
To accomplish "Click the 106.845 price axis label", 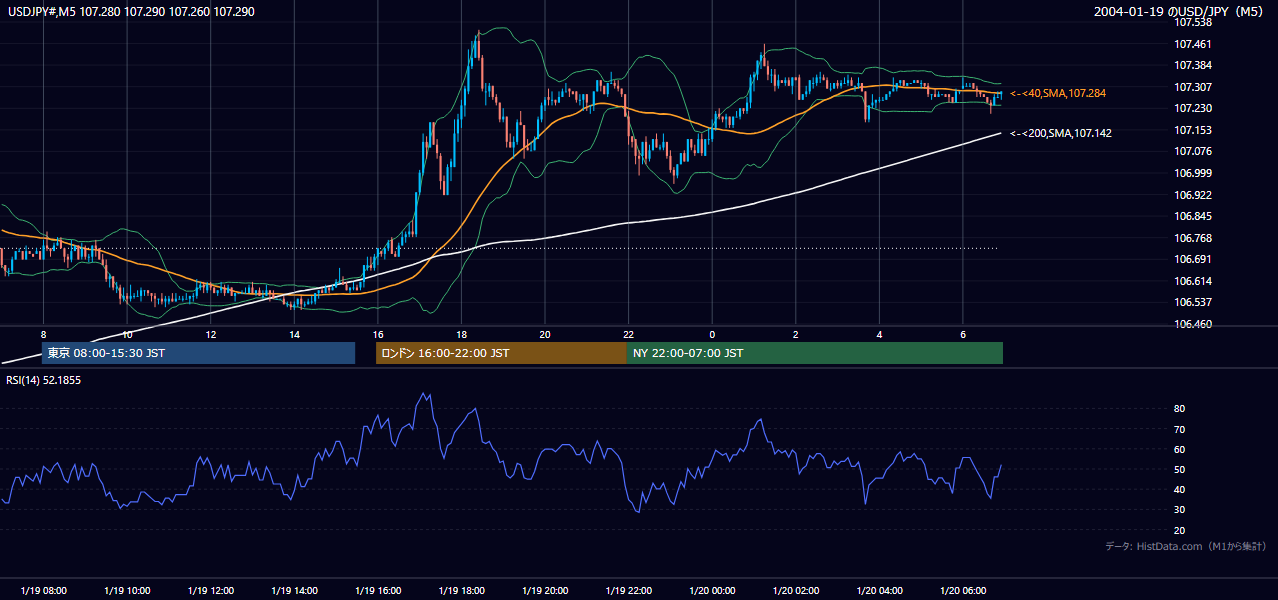I will pyautogui.click(x=1194, y=216).
